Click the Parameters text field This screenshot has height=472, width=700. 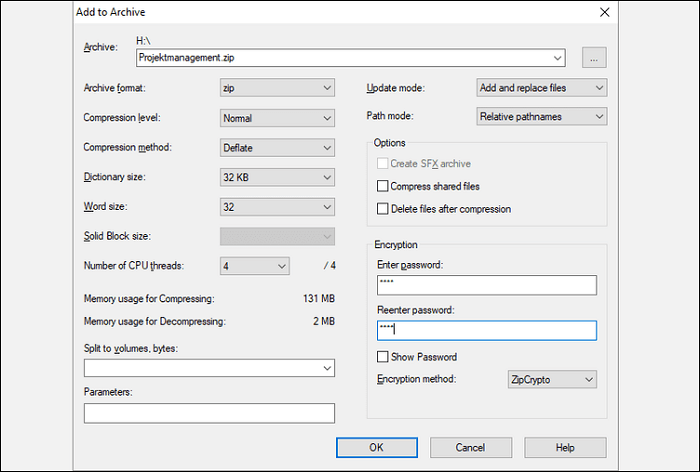[x=209, y=413]
